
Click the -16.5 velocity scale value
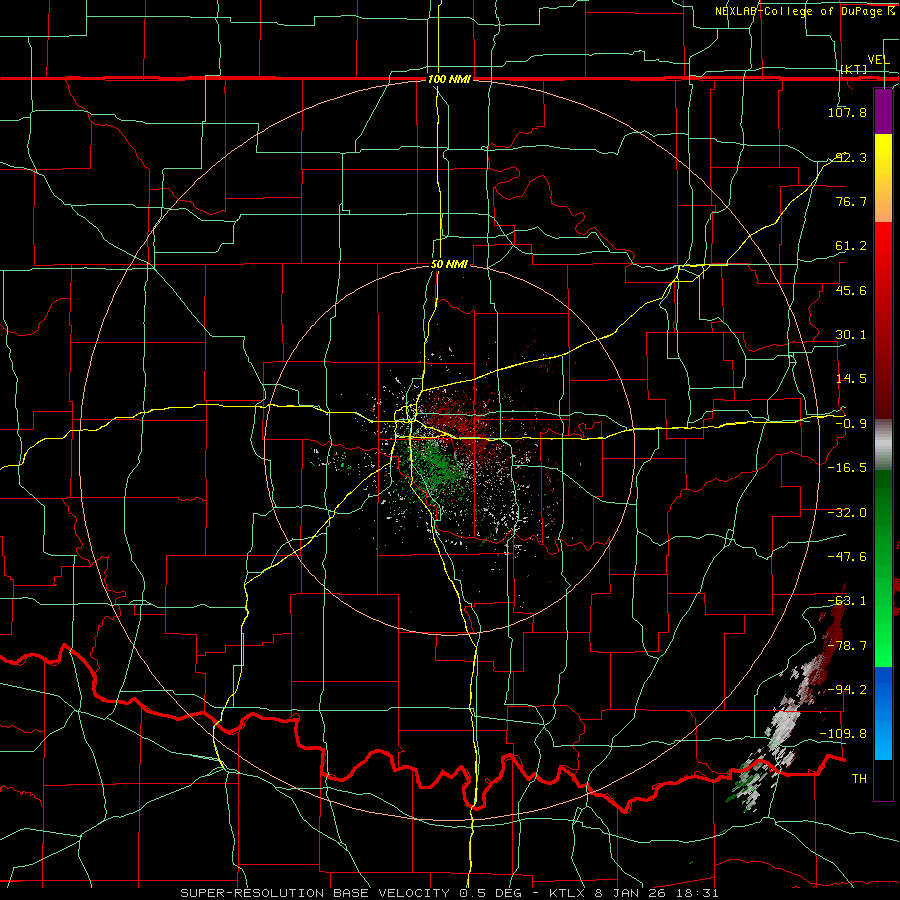tap(847, 468)
